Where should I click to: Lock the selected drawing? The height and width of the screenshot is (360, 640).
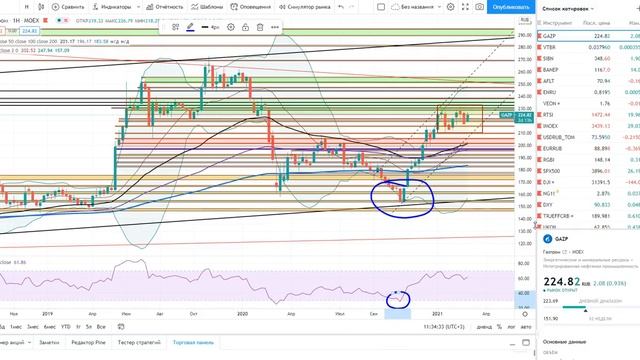pyautogui.click(x=245, y=27)
